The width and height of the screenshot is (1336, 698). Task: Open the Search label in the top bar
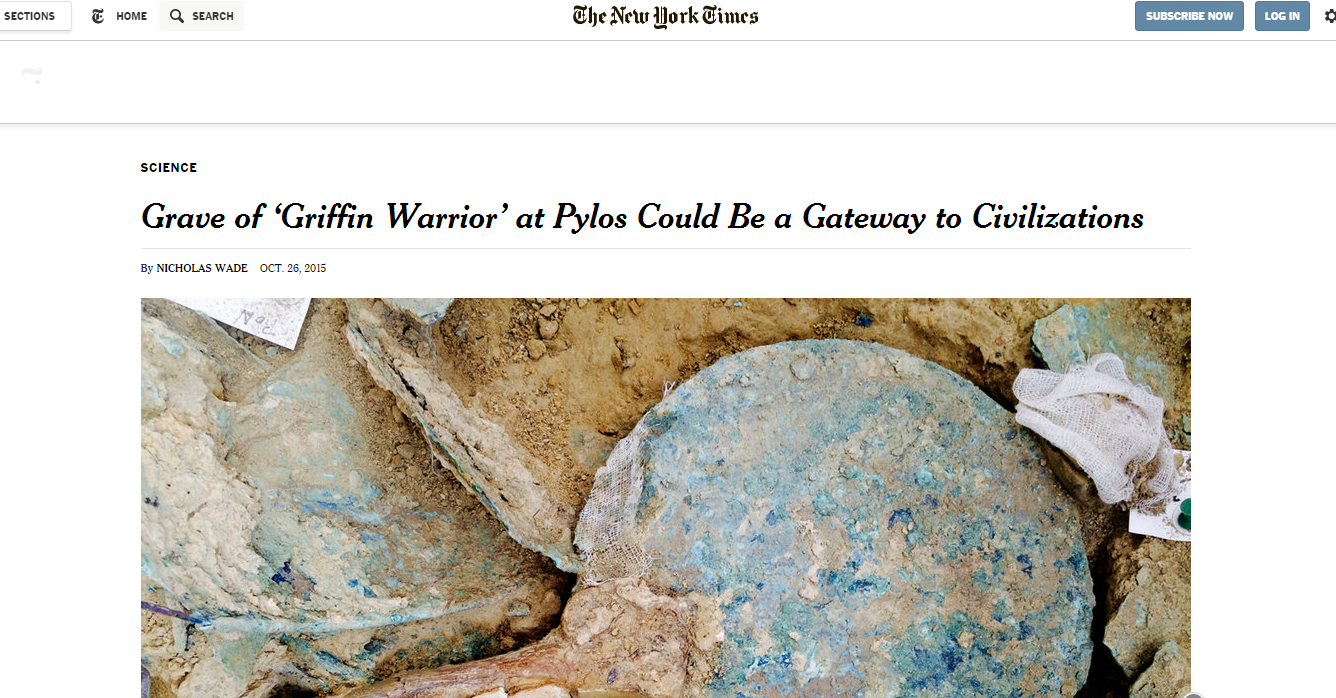tap(213, 16)
